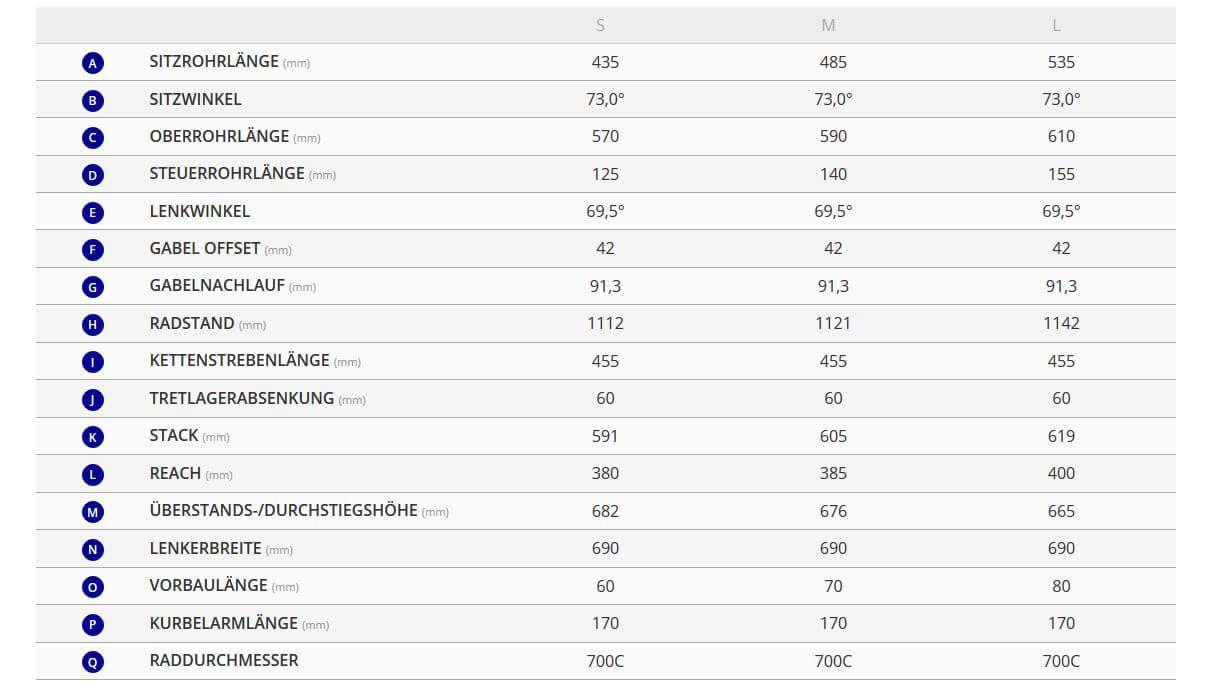The height and width of the screenshot is (696, 1205).
Task: Select the D badge for Steuerrohrlänge
Action: pyautogui.click(x=93, y=175)
